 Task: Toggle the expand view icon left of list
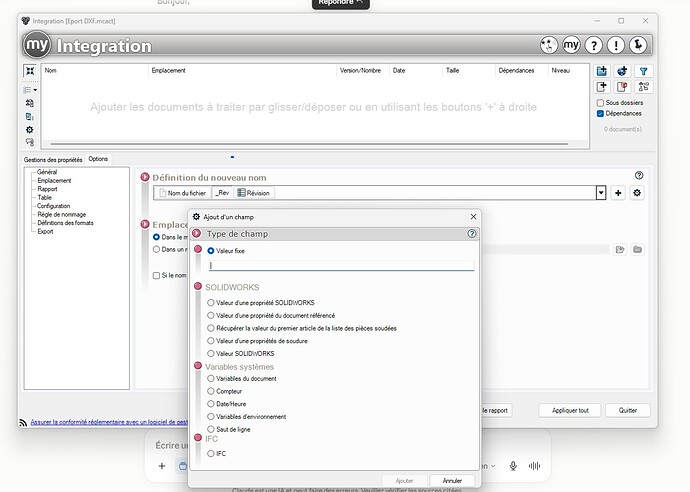(x=30, y=71)
